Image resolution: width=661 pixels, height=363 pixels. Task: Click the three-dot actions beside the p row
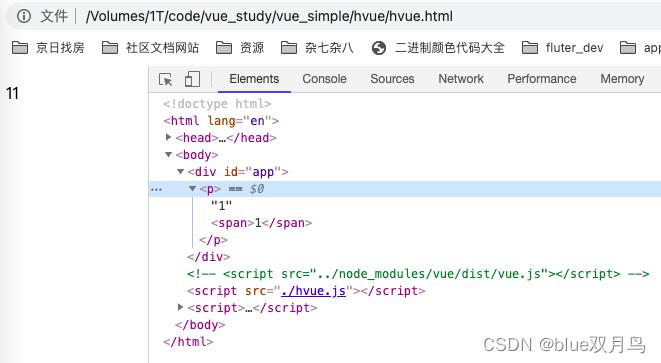(156, 189)
